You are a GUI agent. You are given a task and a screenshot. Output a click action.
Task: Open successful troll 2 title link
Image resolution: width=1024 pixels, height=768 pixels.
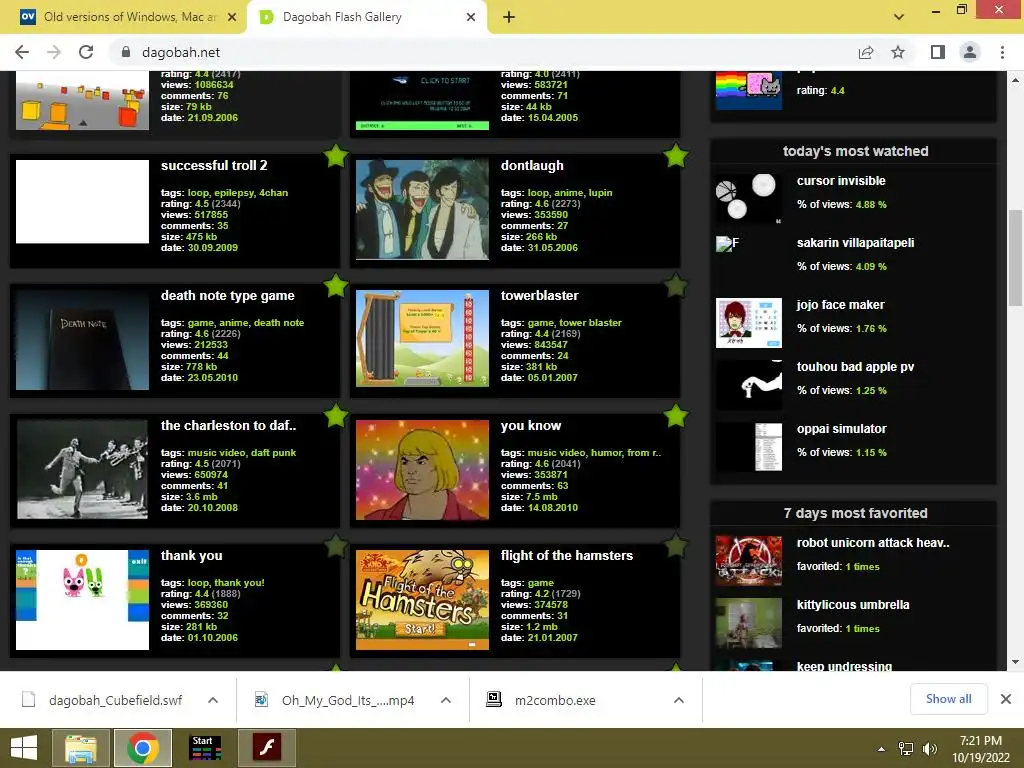214,166
